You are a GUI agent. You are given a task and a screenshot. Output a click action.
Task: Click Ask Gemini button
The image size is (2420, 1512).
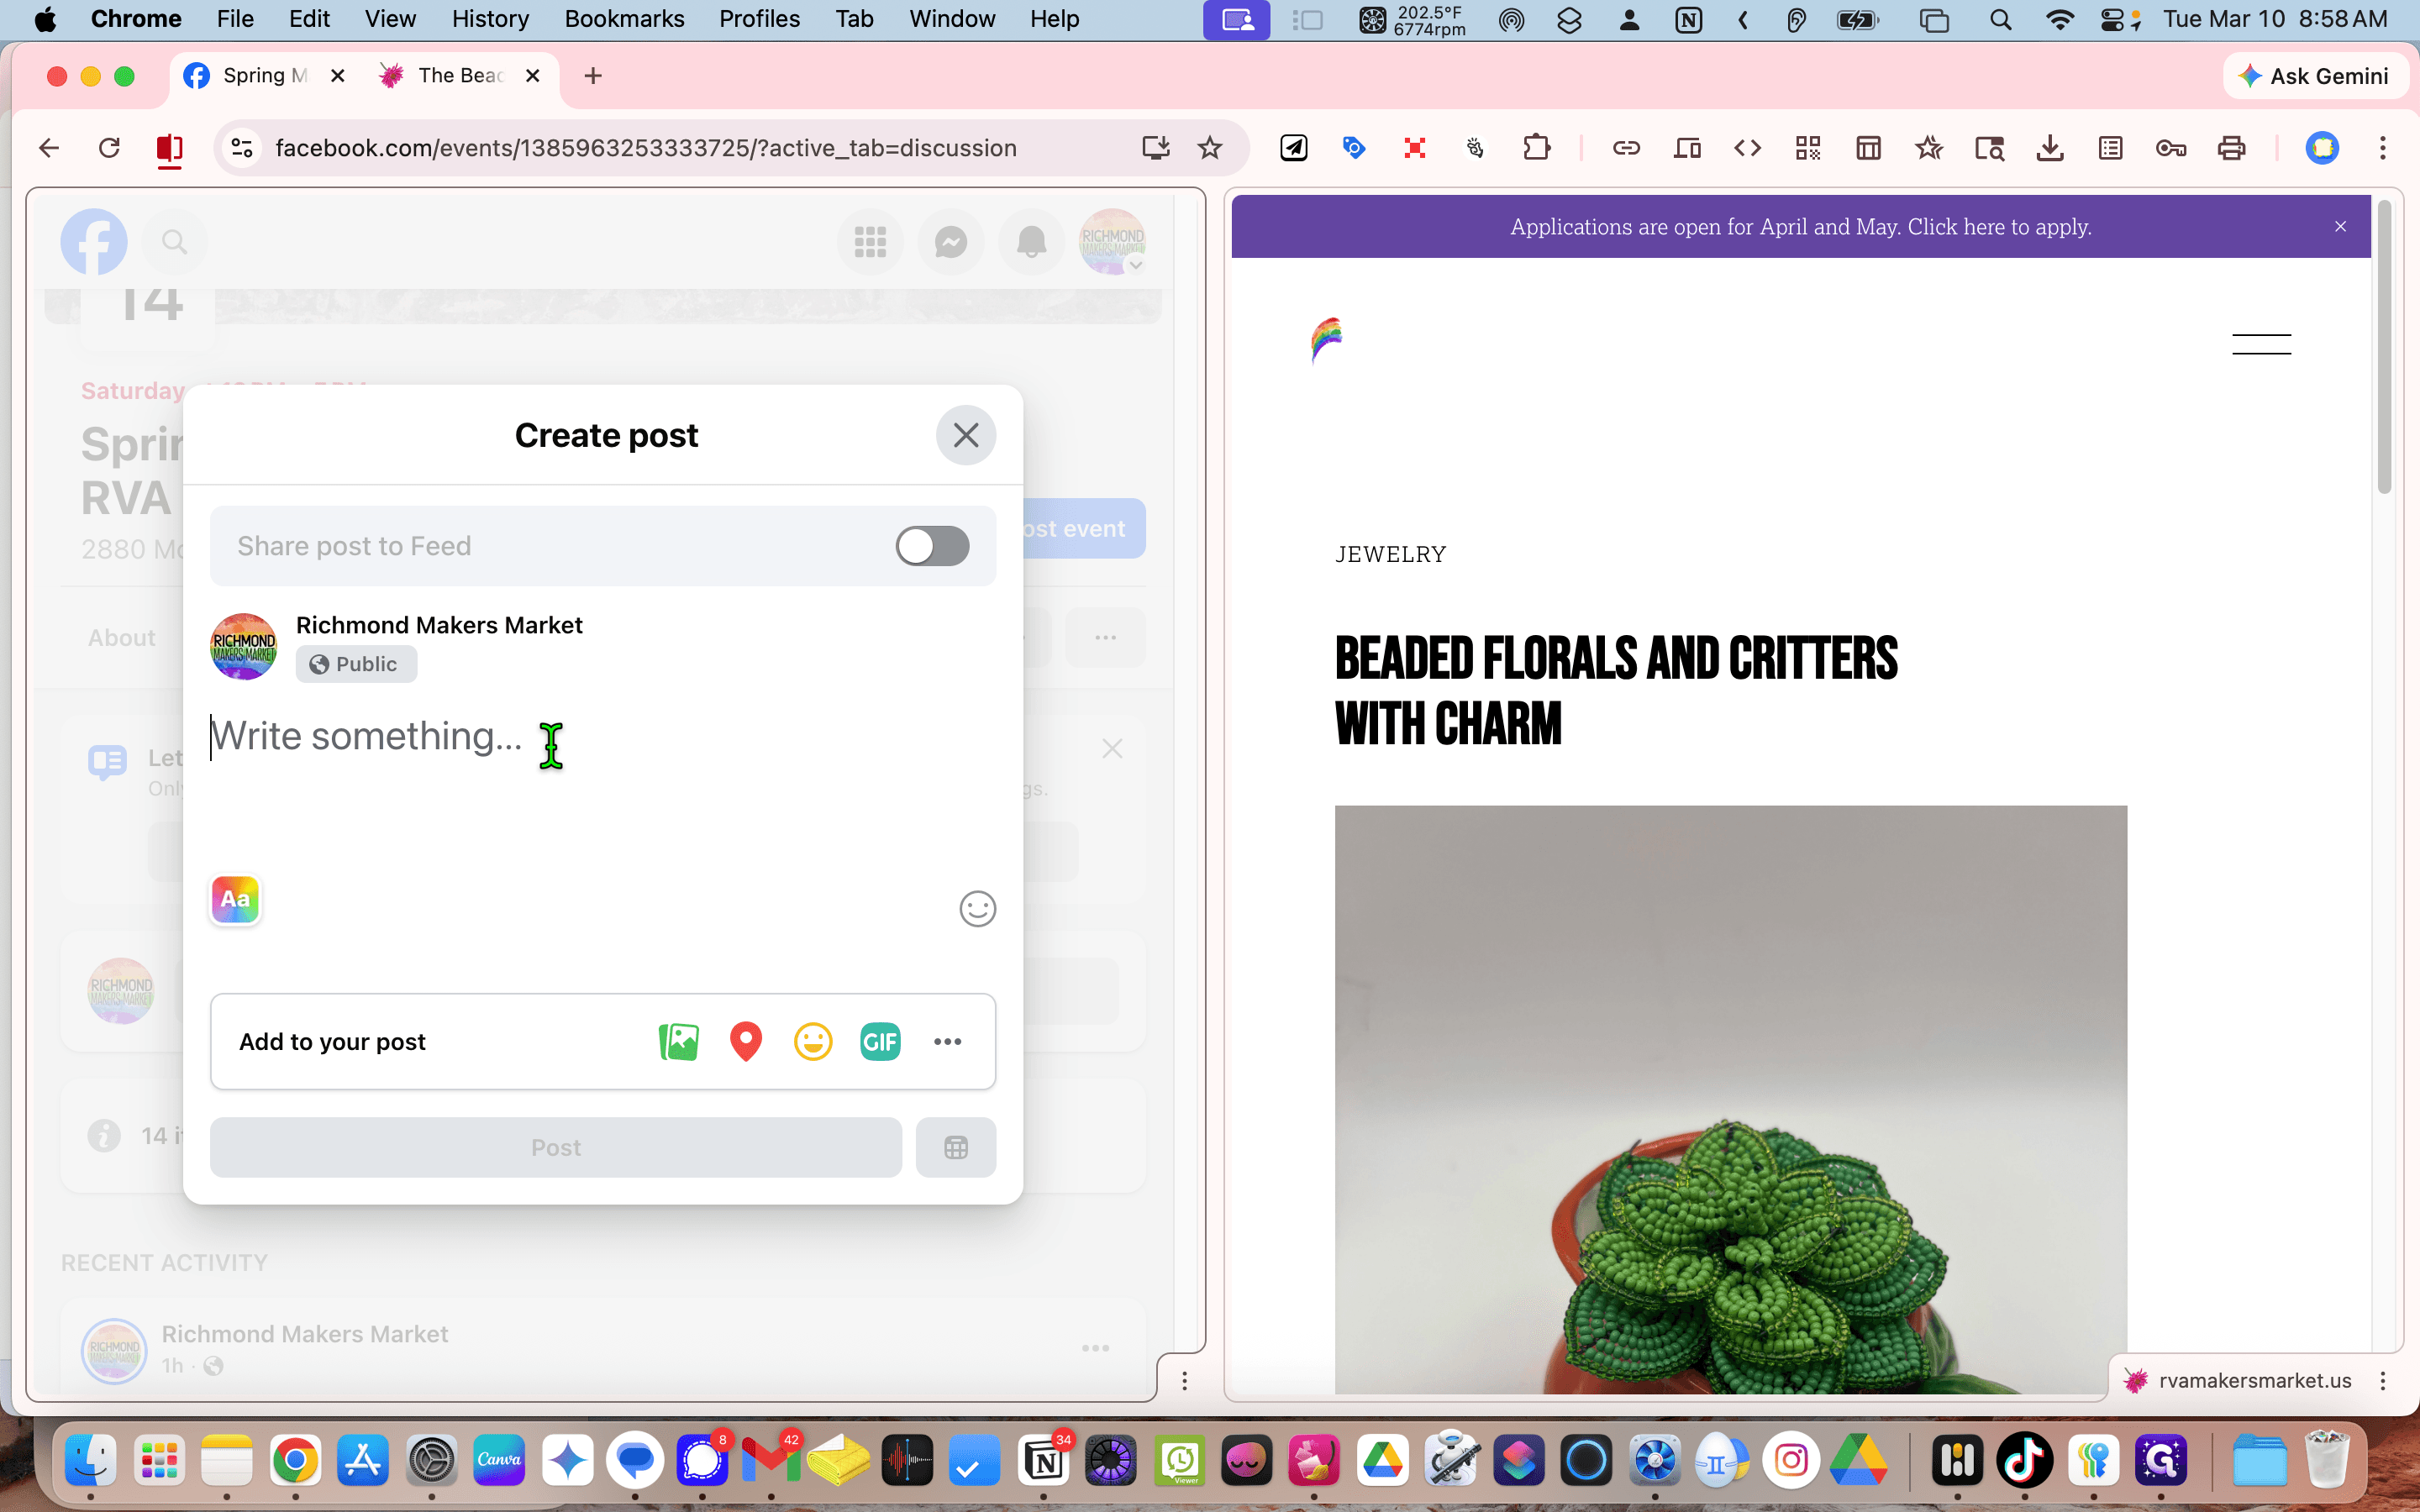click(x=2314, y=76)
